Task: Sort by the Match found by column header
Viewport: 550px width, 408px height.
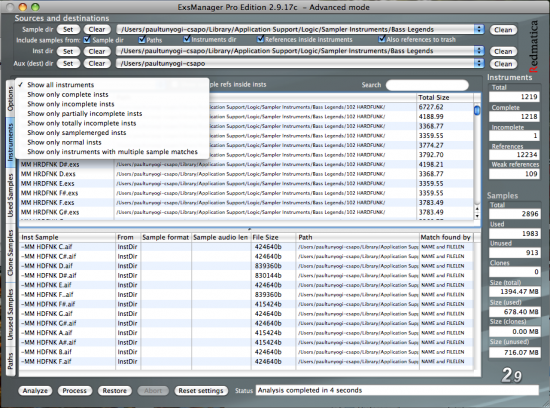Action: pos(446,238)
